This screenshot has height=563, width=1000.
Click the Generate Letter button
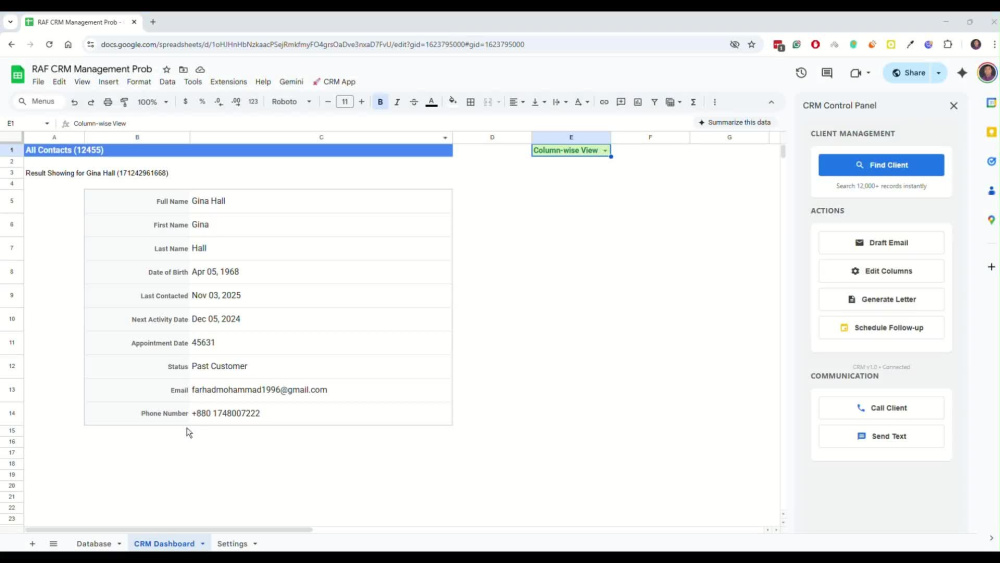coord(881,299)
